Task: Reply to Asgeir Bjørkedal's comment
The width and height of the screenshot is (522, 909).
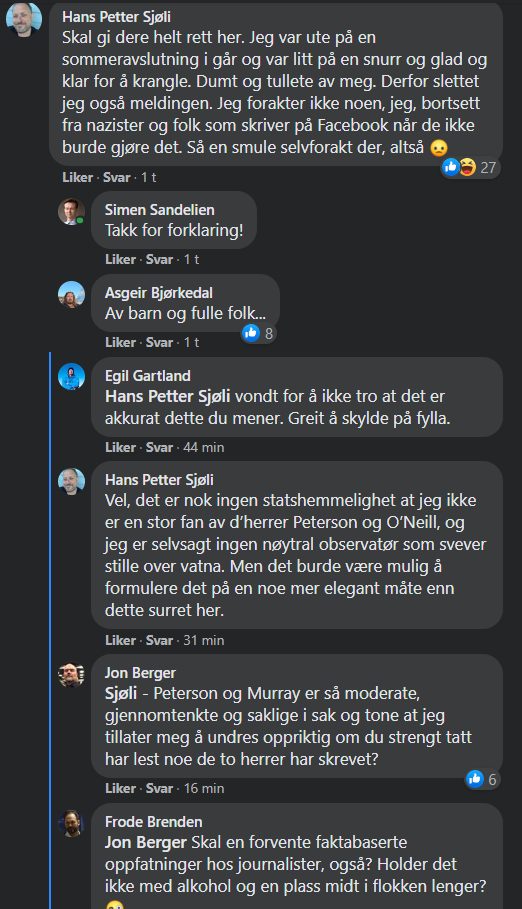Action: click(160, 343)
